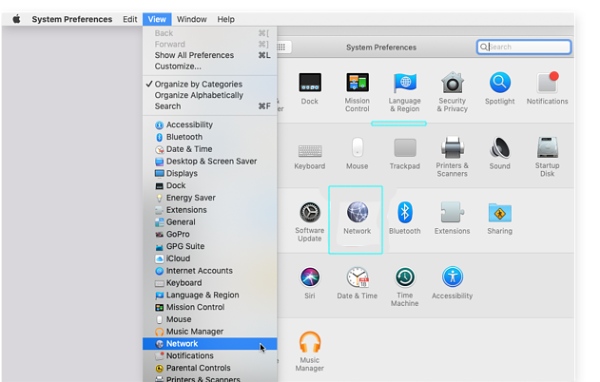
Task: Select Notifications in View menu list
Action: [210, 356]
